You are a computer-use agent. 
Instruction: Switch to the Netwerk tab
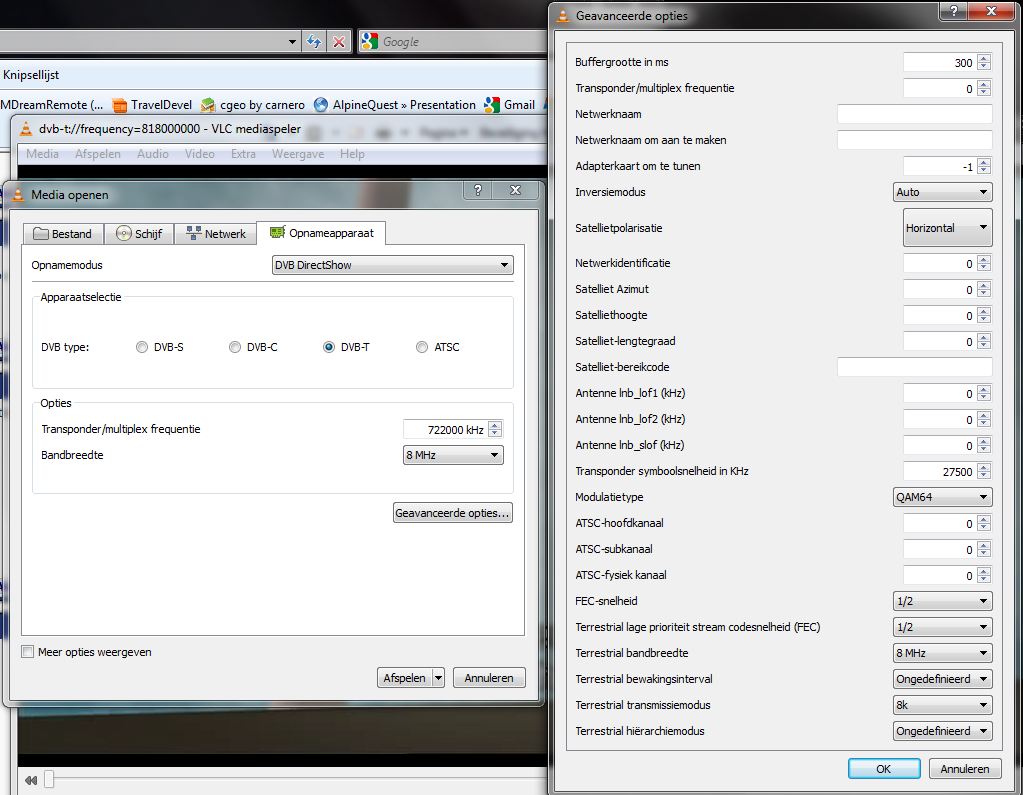tap(215, 234)
